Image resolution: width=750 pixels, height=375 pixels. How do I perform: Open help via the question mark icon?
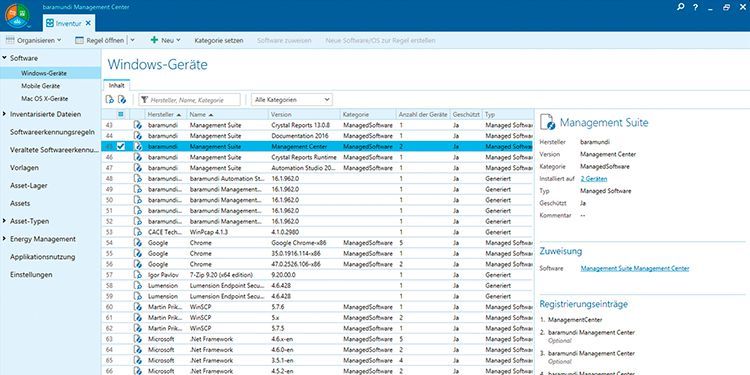coord(695,7)
